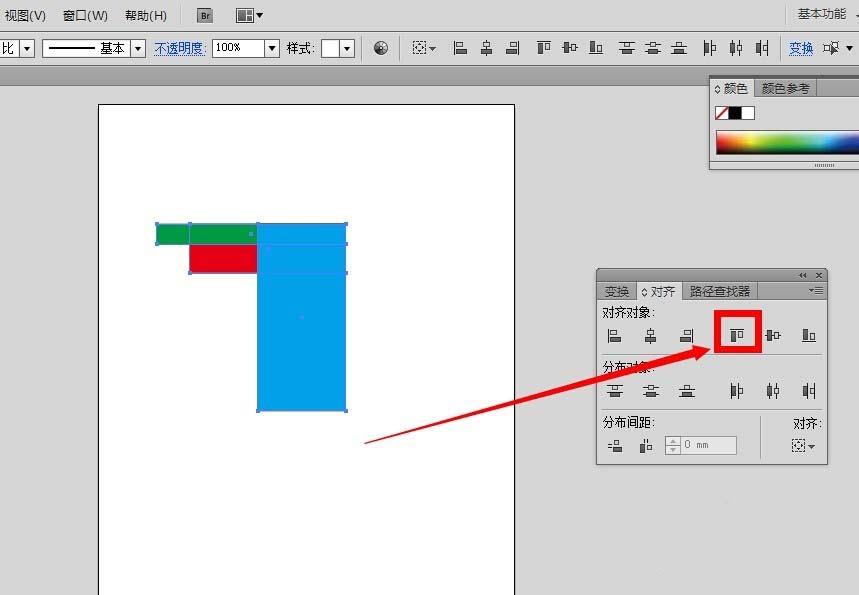This screenshot has height=595, width=859.
Task: Click horizontal distribute left in align panel
Action: [x=737, y=391]
